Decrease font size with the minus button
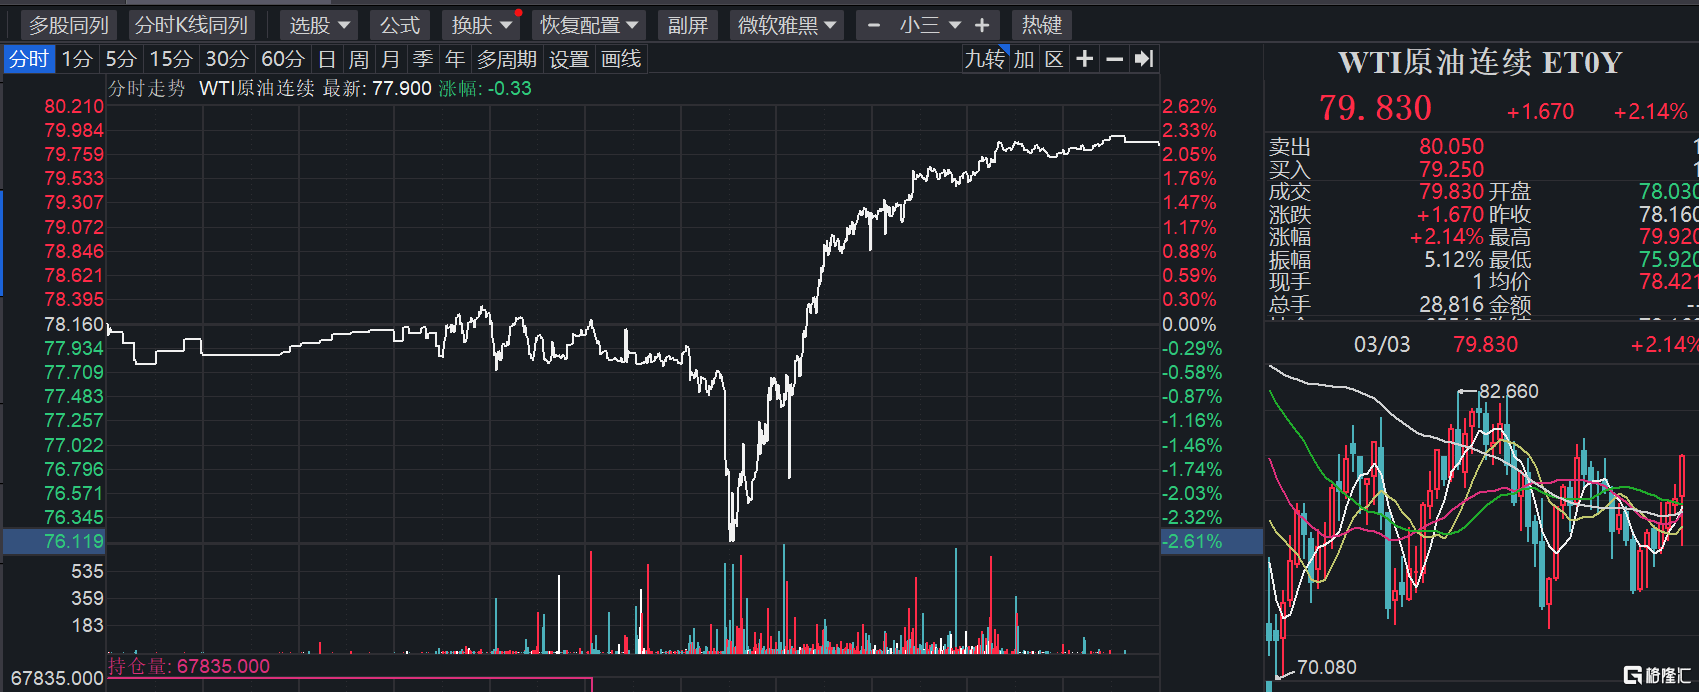 (874, 25)
